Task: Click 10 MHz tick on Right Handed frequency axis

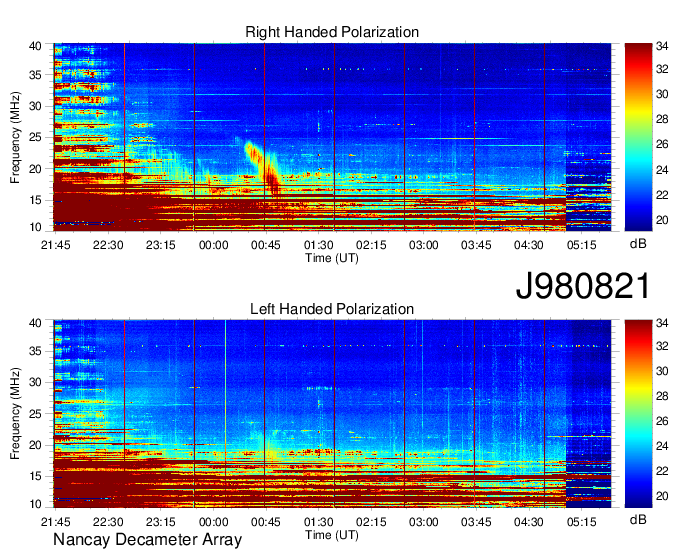Action: point(35,227)
